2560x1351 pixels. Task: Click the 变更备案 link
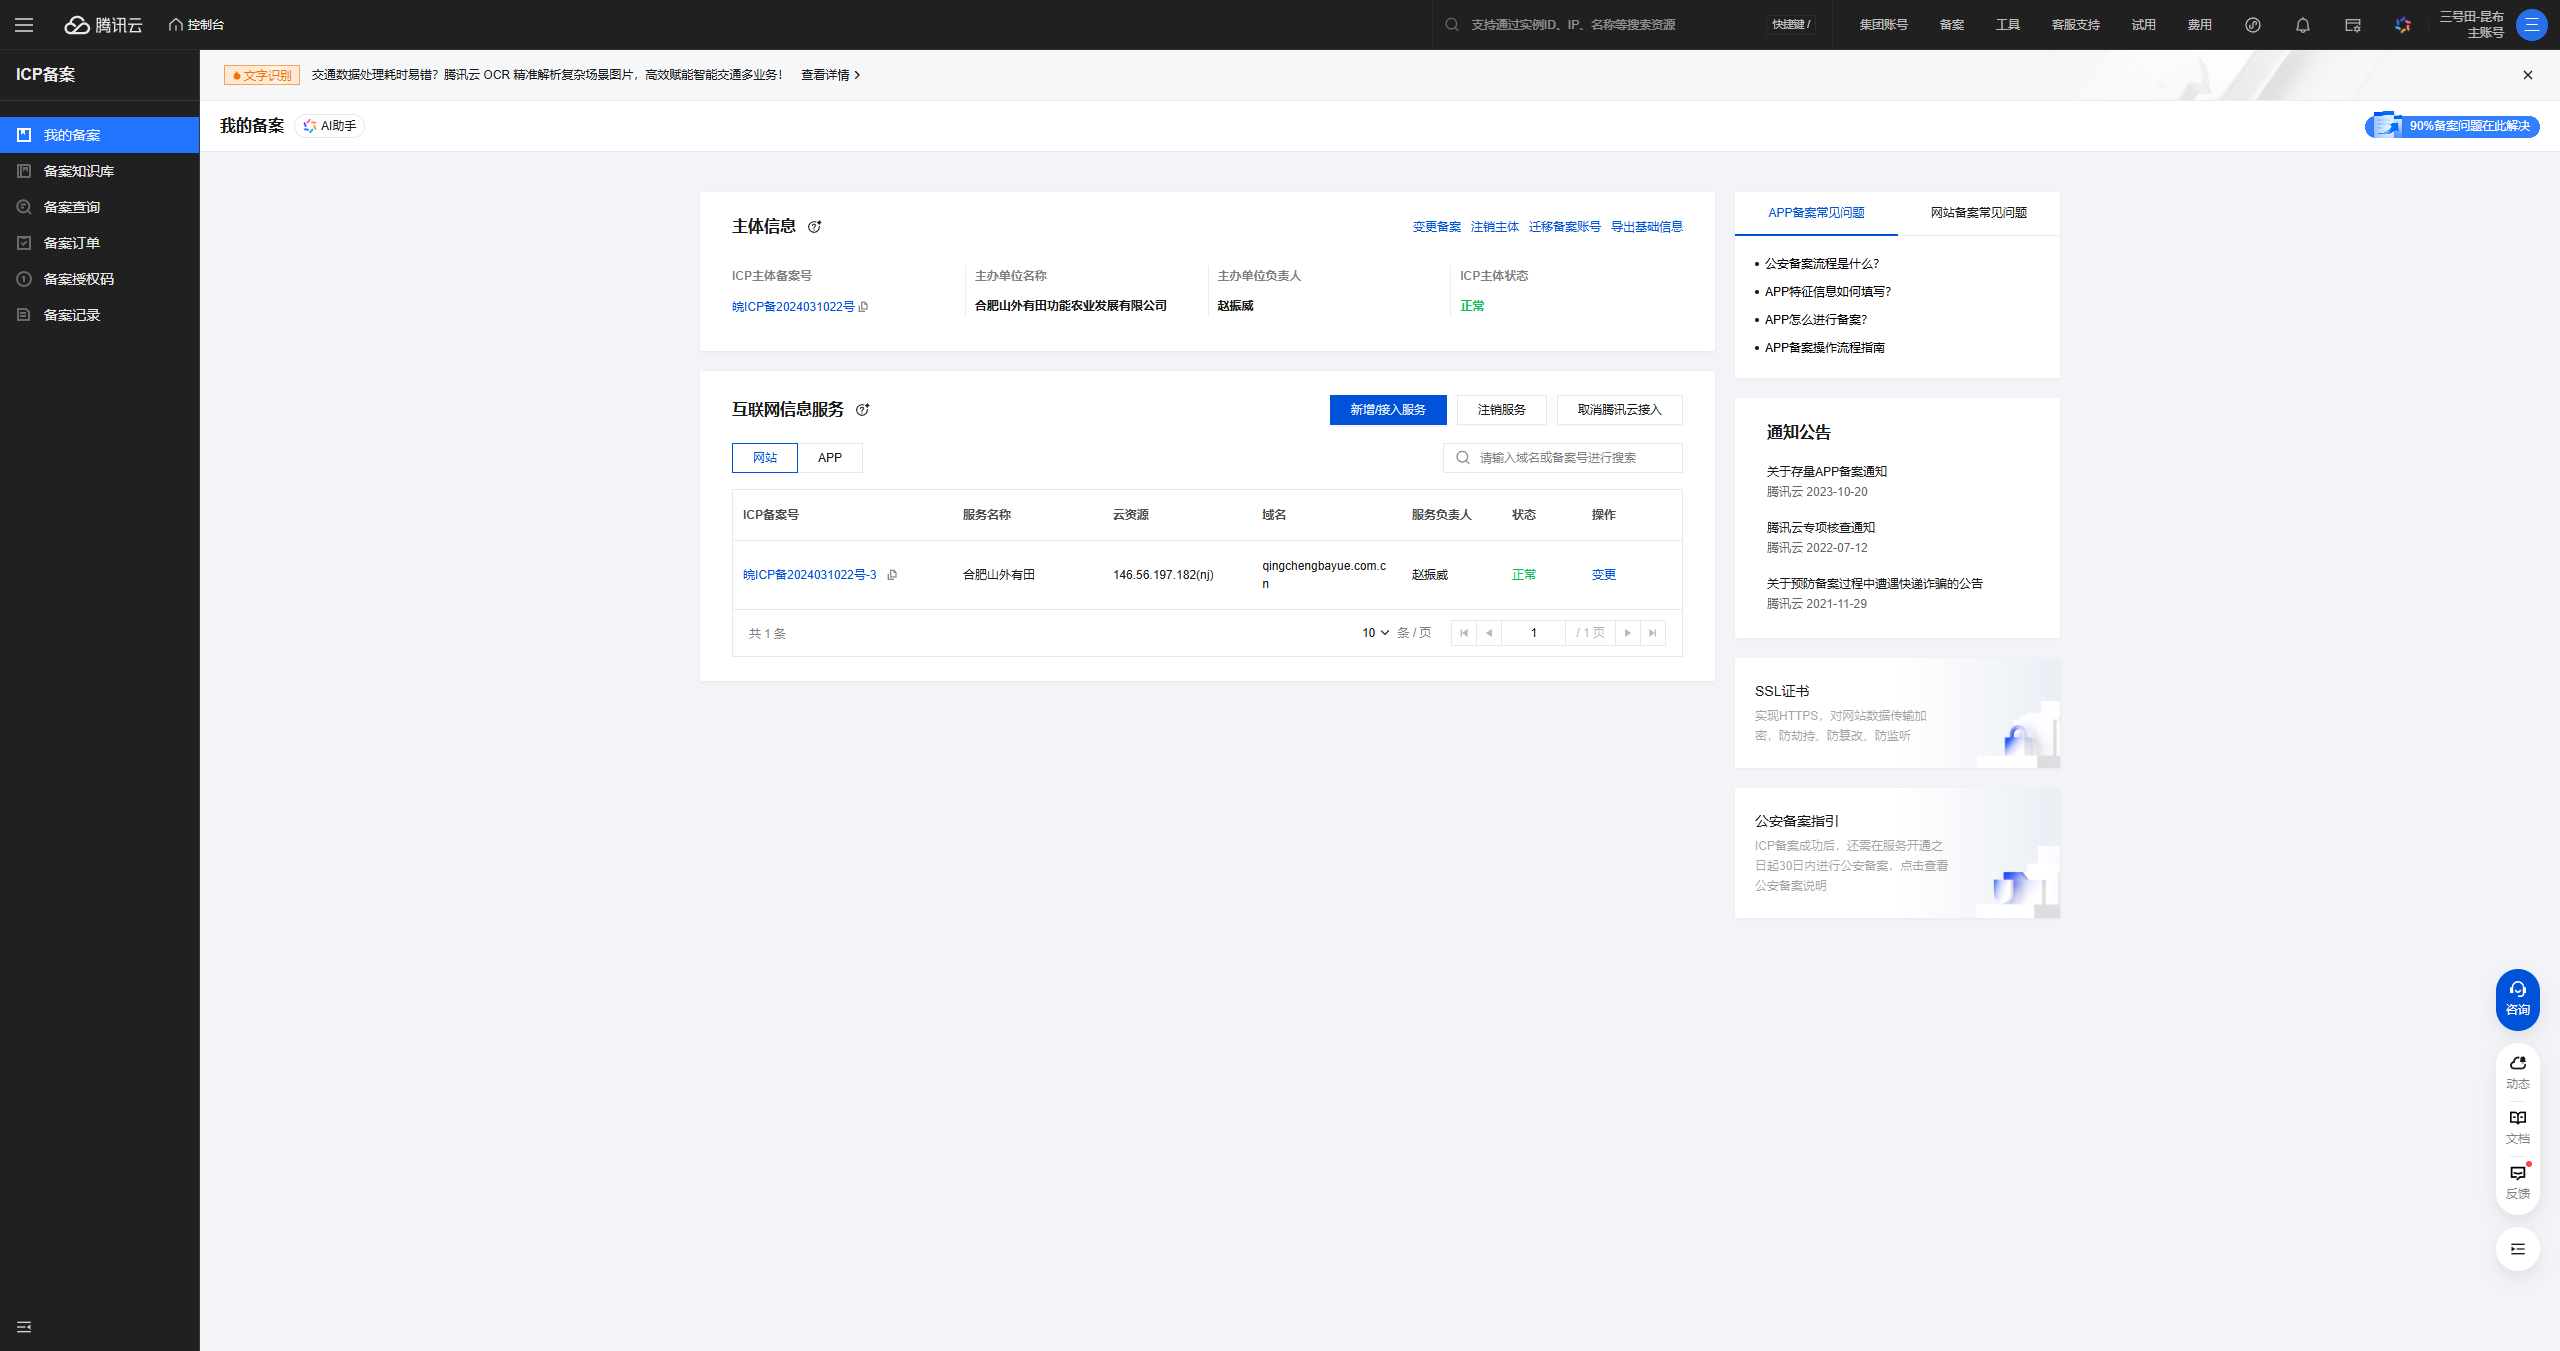point(1436,227)
